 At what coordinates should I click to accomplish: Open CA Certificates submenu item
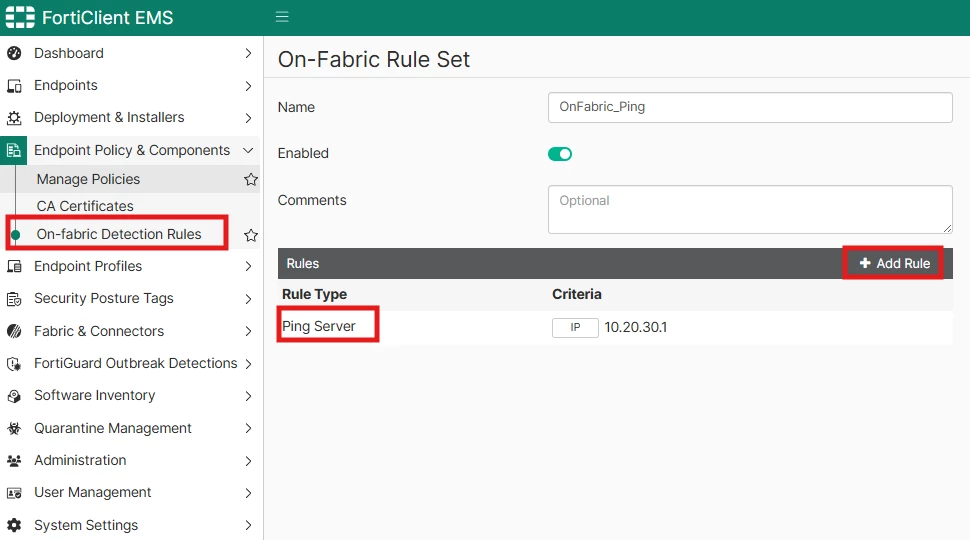[85, 206]
